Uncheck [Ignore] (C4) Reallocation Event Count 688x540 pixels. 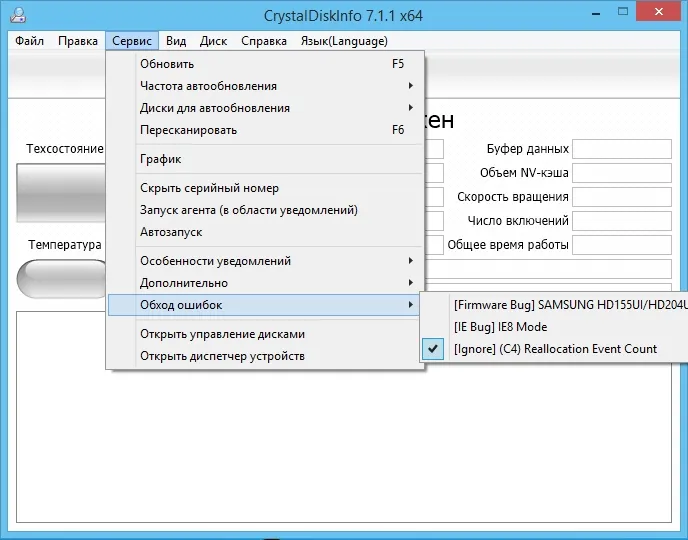(x=555, y=349)
